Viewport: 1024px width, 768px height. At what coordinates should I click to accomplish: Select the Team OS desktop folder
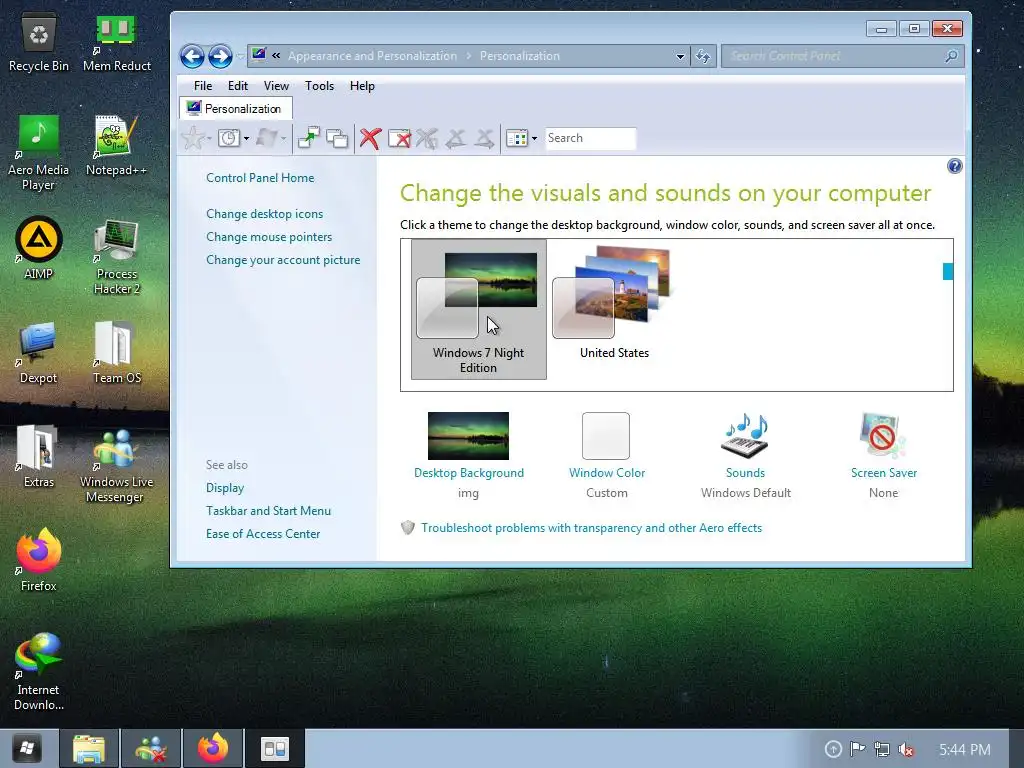click(116, 353)
